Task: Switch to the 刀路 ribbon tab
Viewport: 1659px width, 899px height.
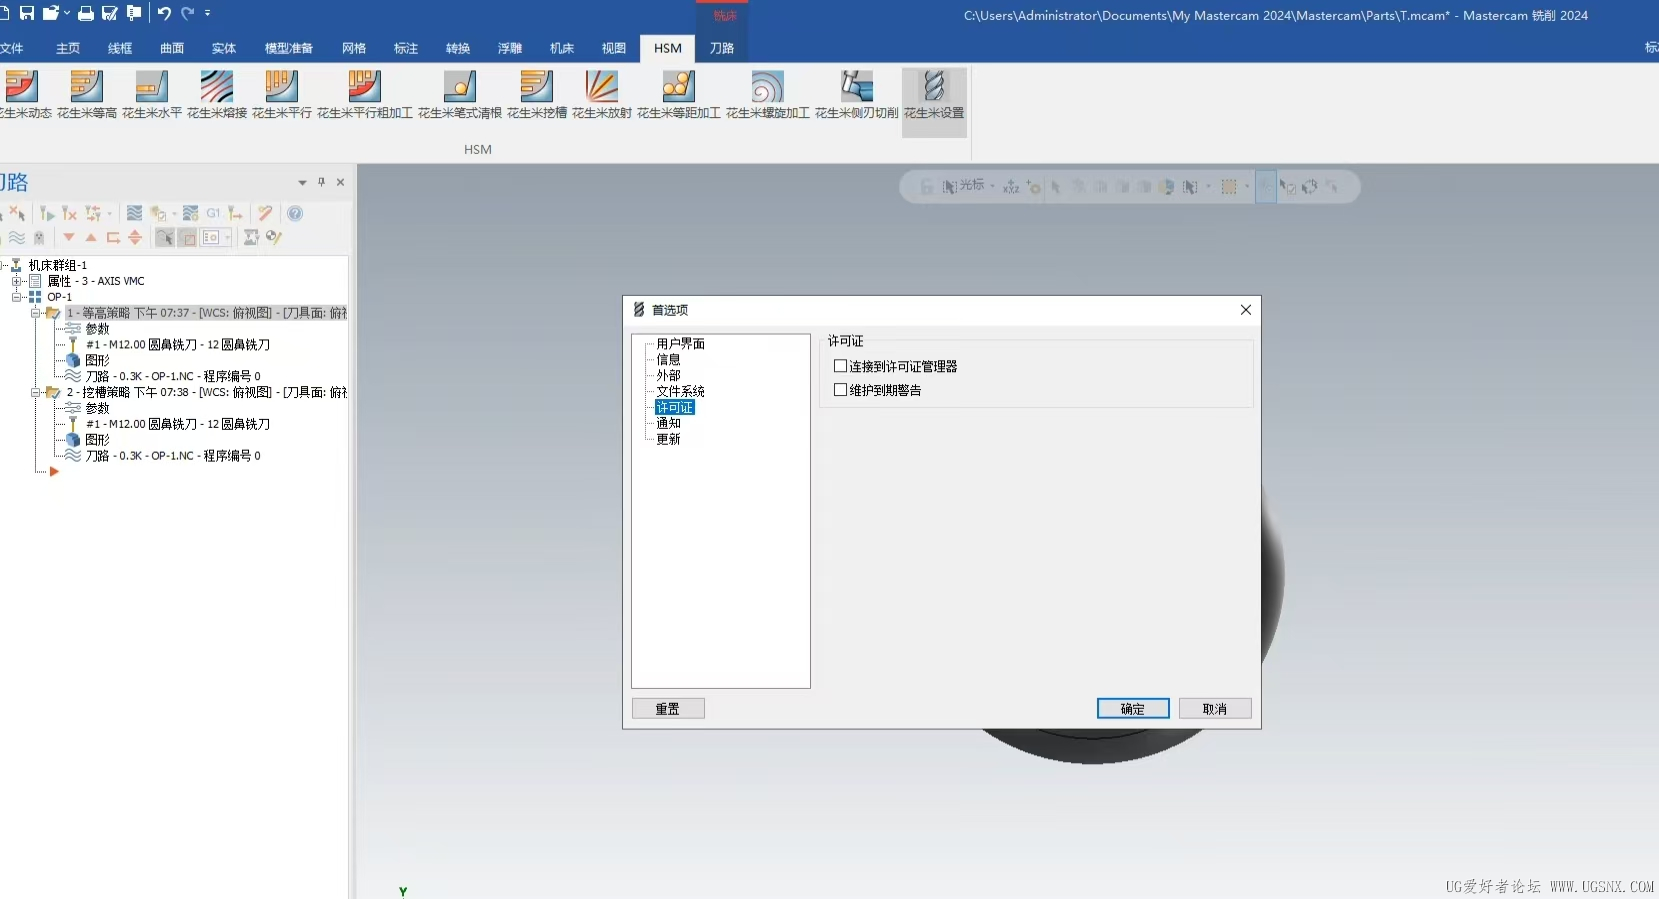Action: point(722,48)
